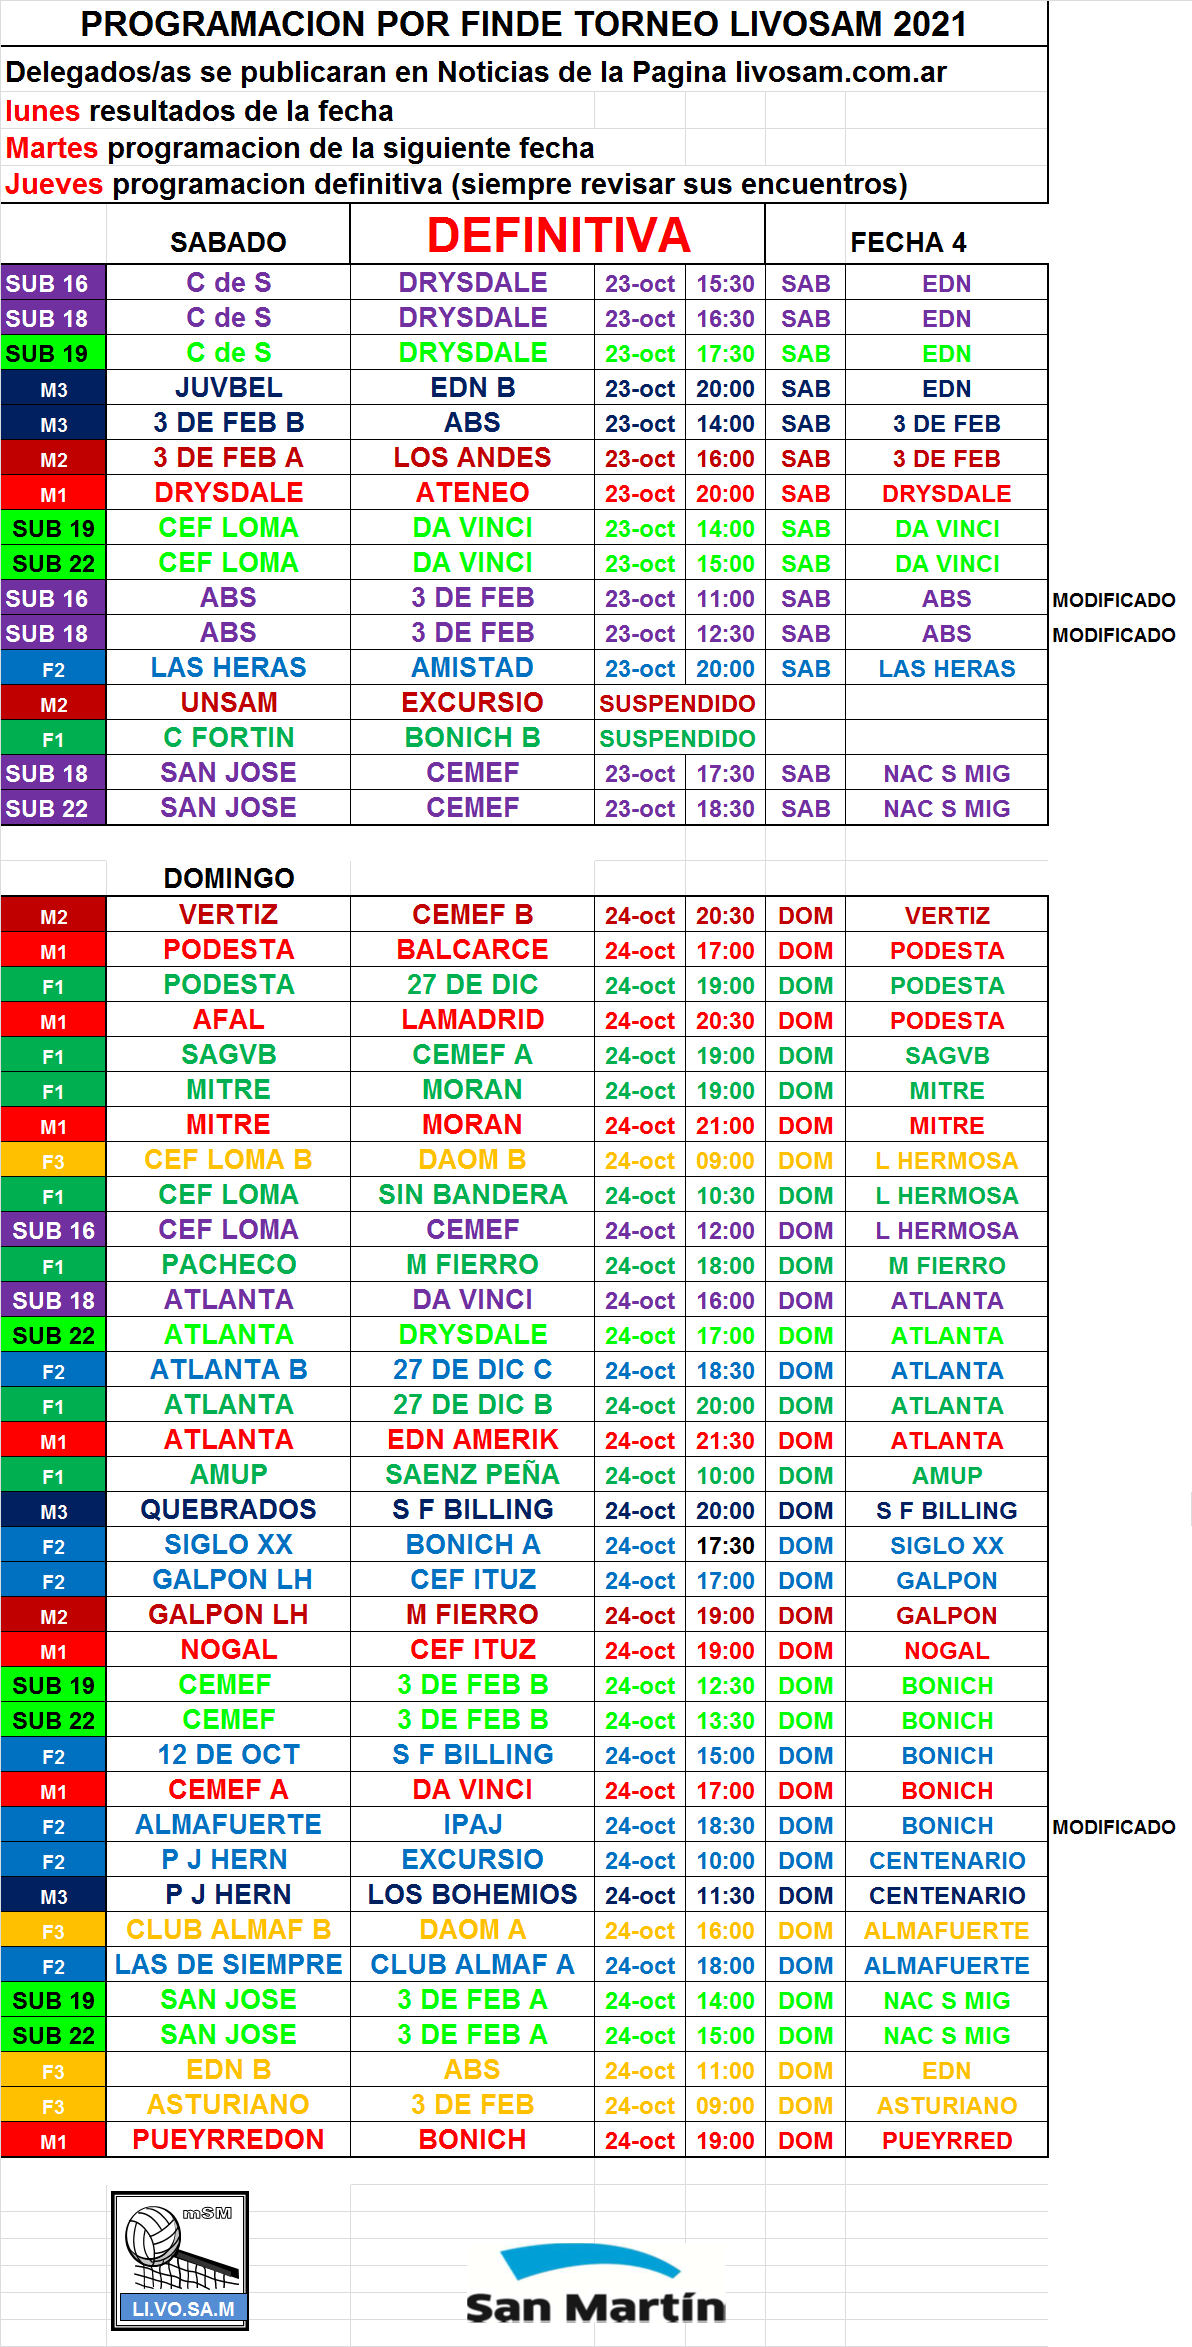Viewport: 1192px width, 2347px height.
Task: Click SIN BANDERA opponent cell
Action: click(472, 1195)
